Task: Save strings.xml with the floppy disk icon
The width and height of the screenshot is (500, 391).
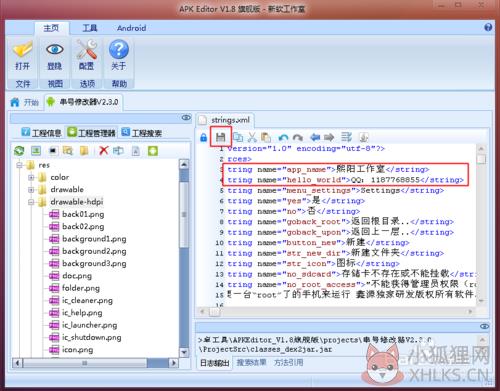Action: point(220,137)
